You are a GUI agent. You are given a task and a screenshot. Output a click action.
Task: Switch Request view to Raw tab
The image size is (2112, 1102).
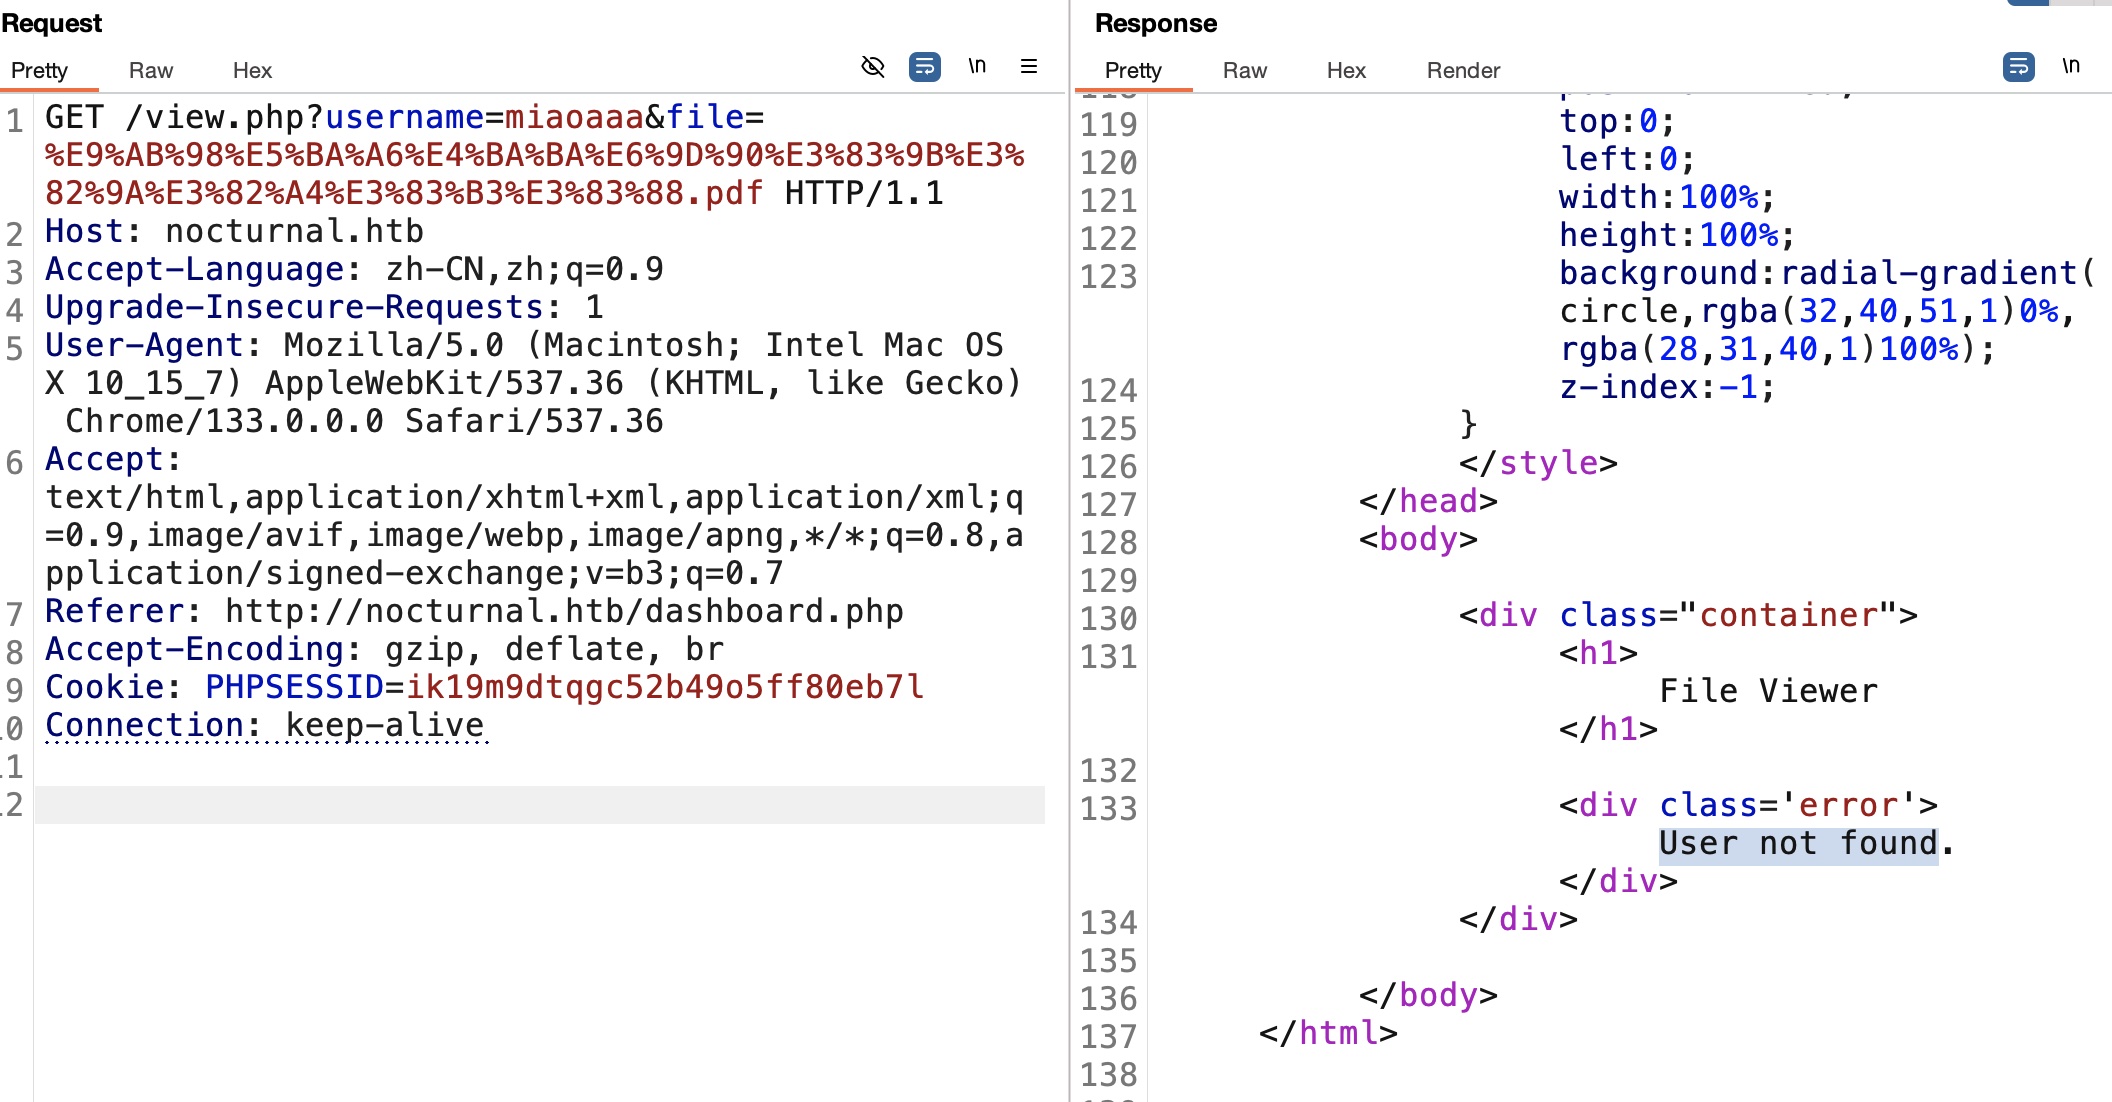(150, 70)
